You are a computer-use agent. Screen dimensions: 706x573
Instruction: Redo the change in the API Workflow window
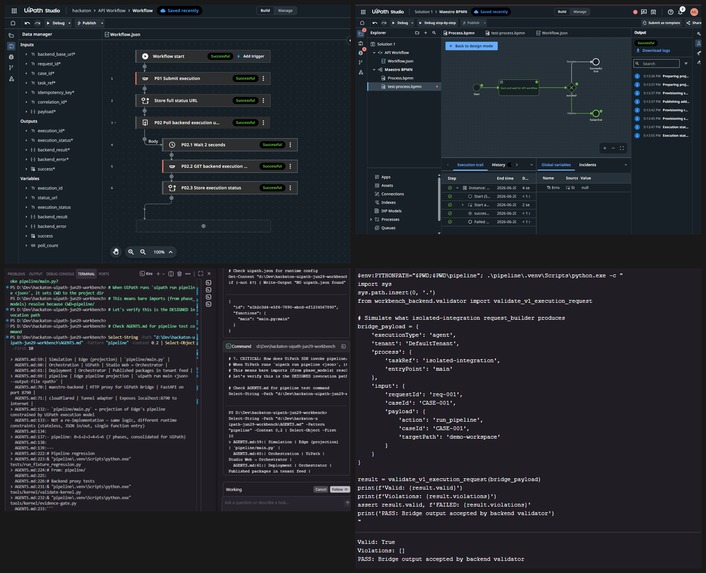click(x=37, y=23)
